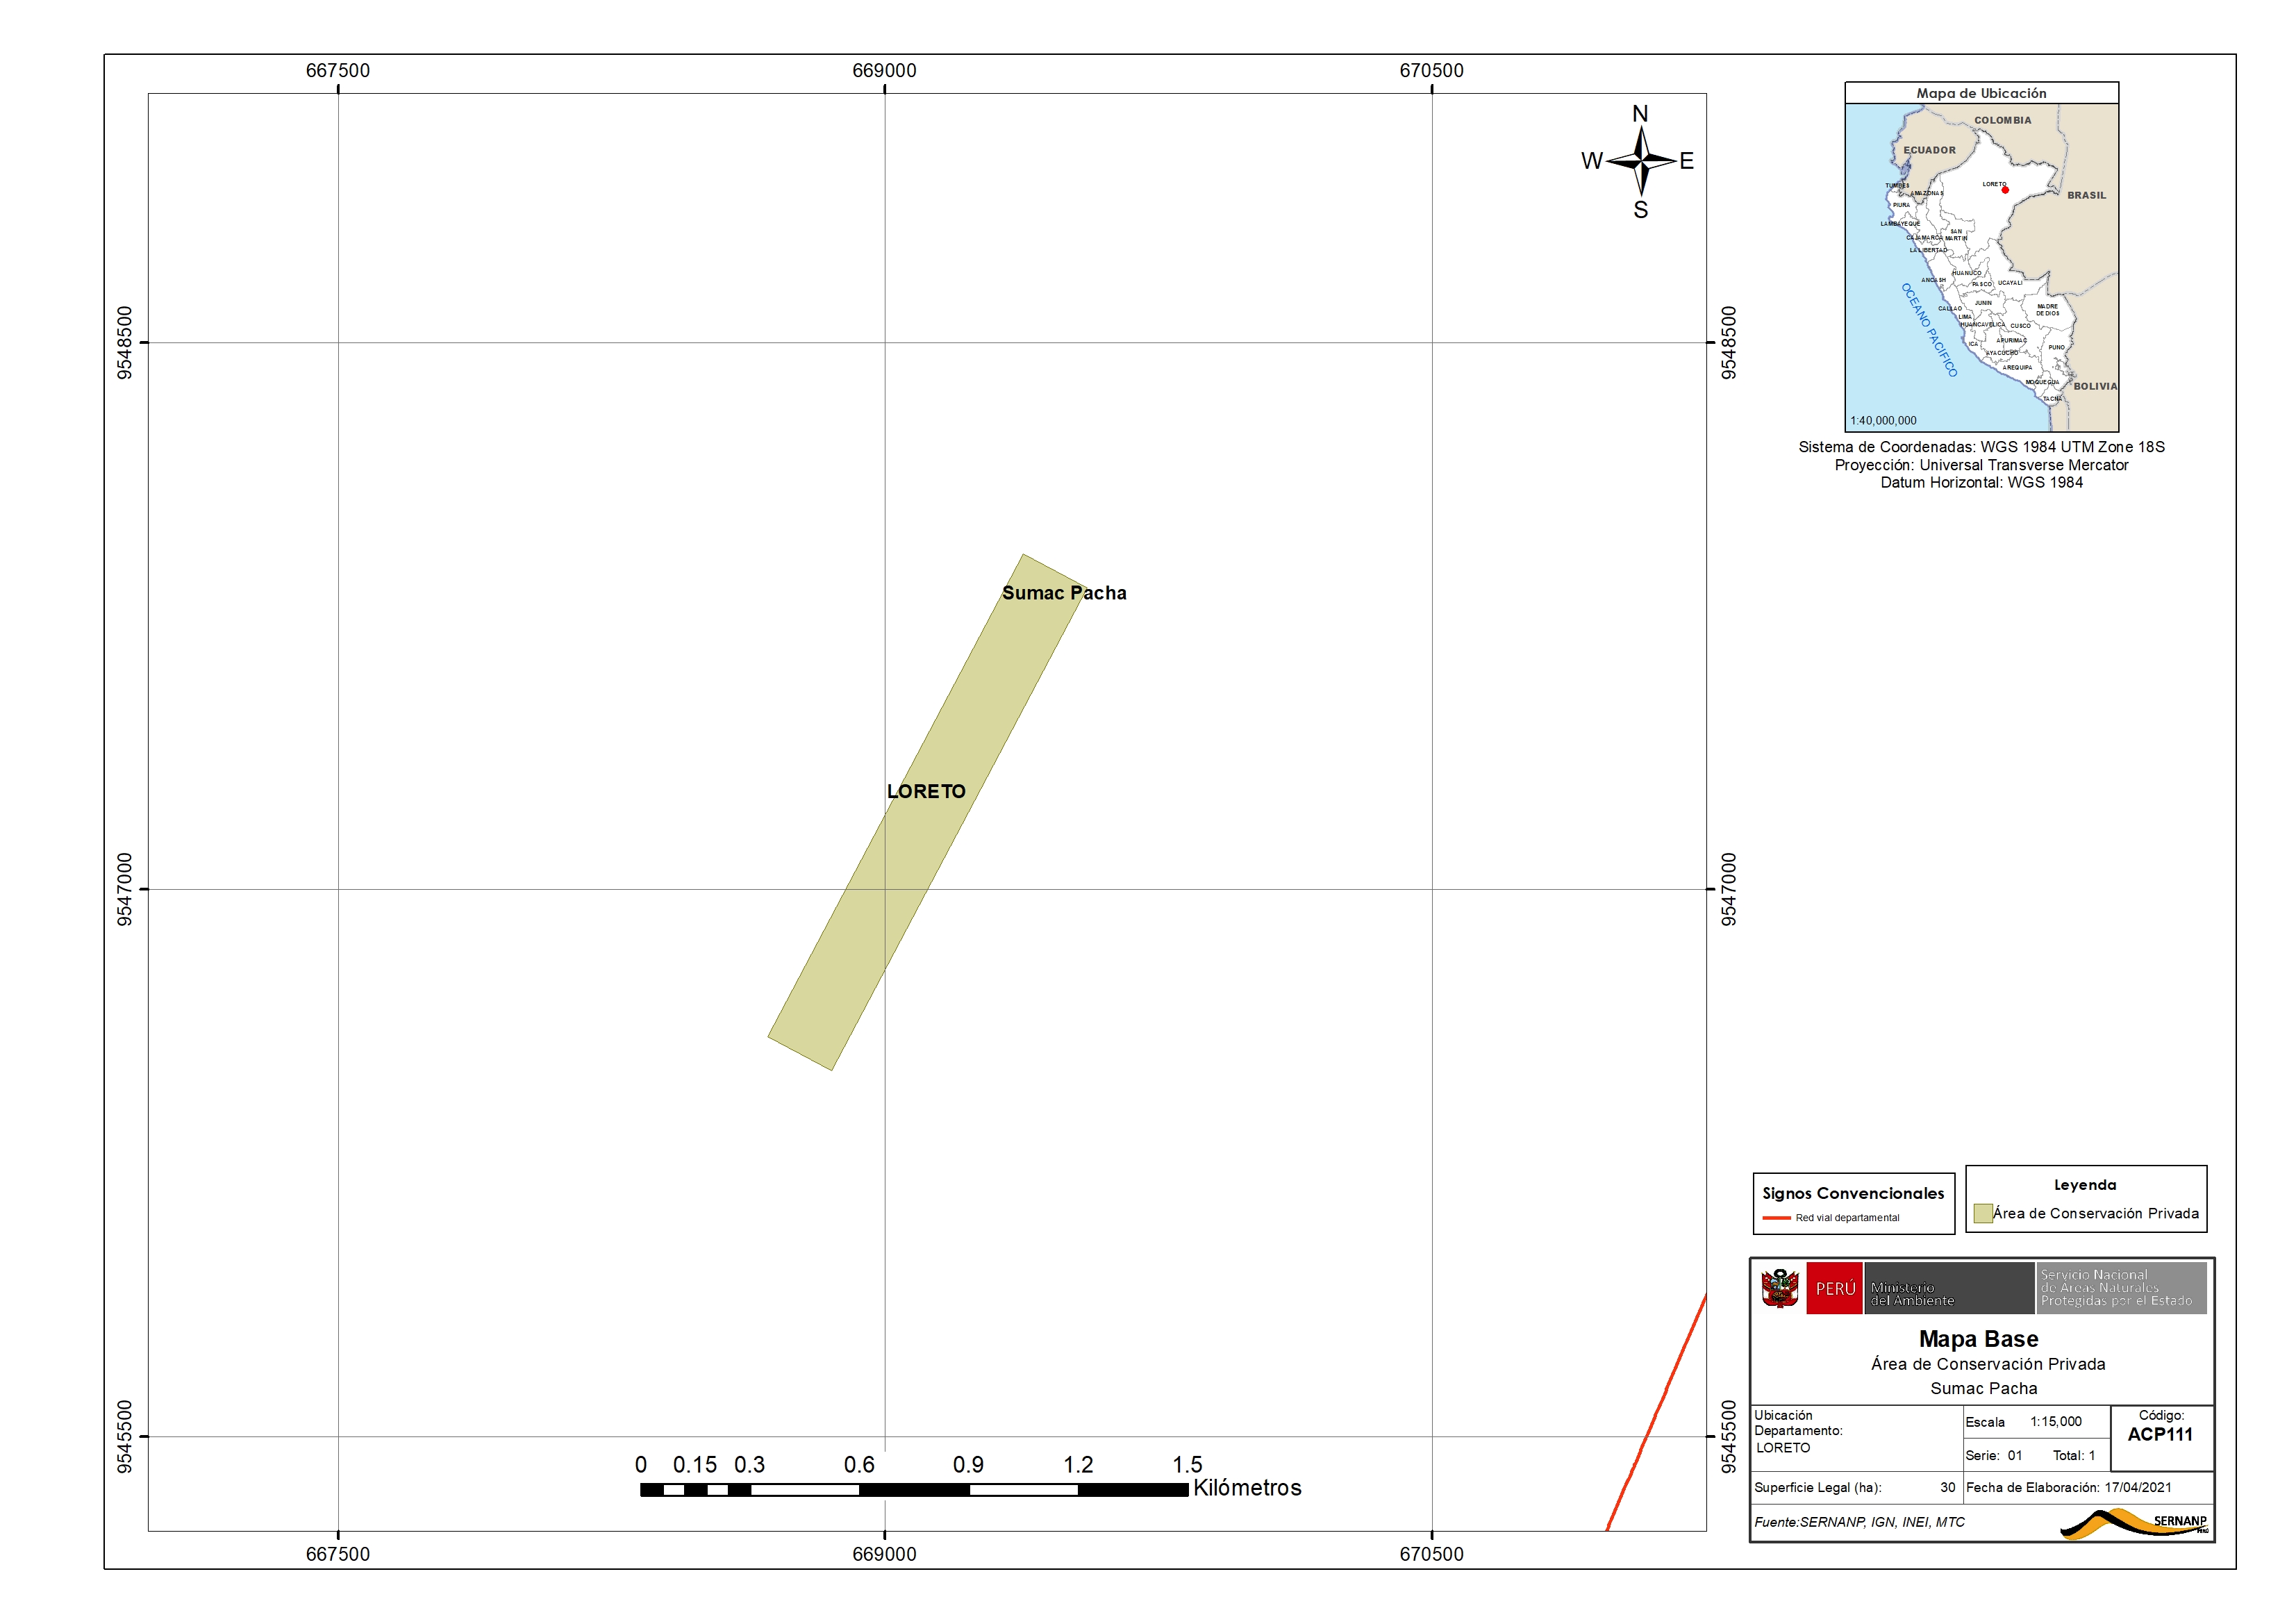Click the '1:40,000,000' inset scale text

tap(1883, 421)
